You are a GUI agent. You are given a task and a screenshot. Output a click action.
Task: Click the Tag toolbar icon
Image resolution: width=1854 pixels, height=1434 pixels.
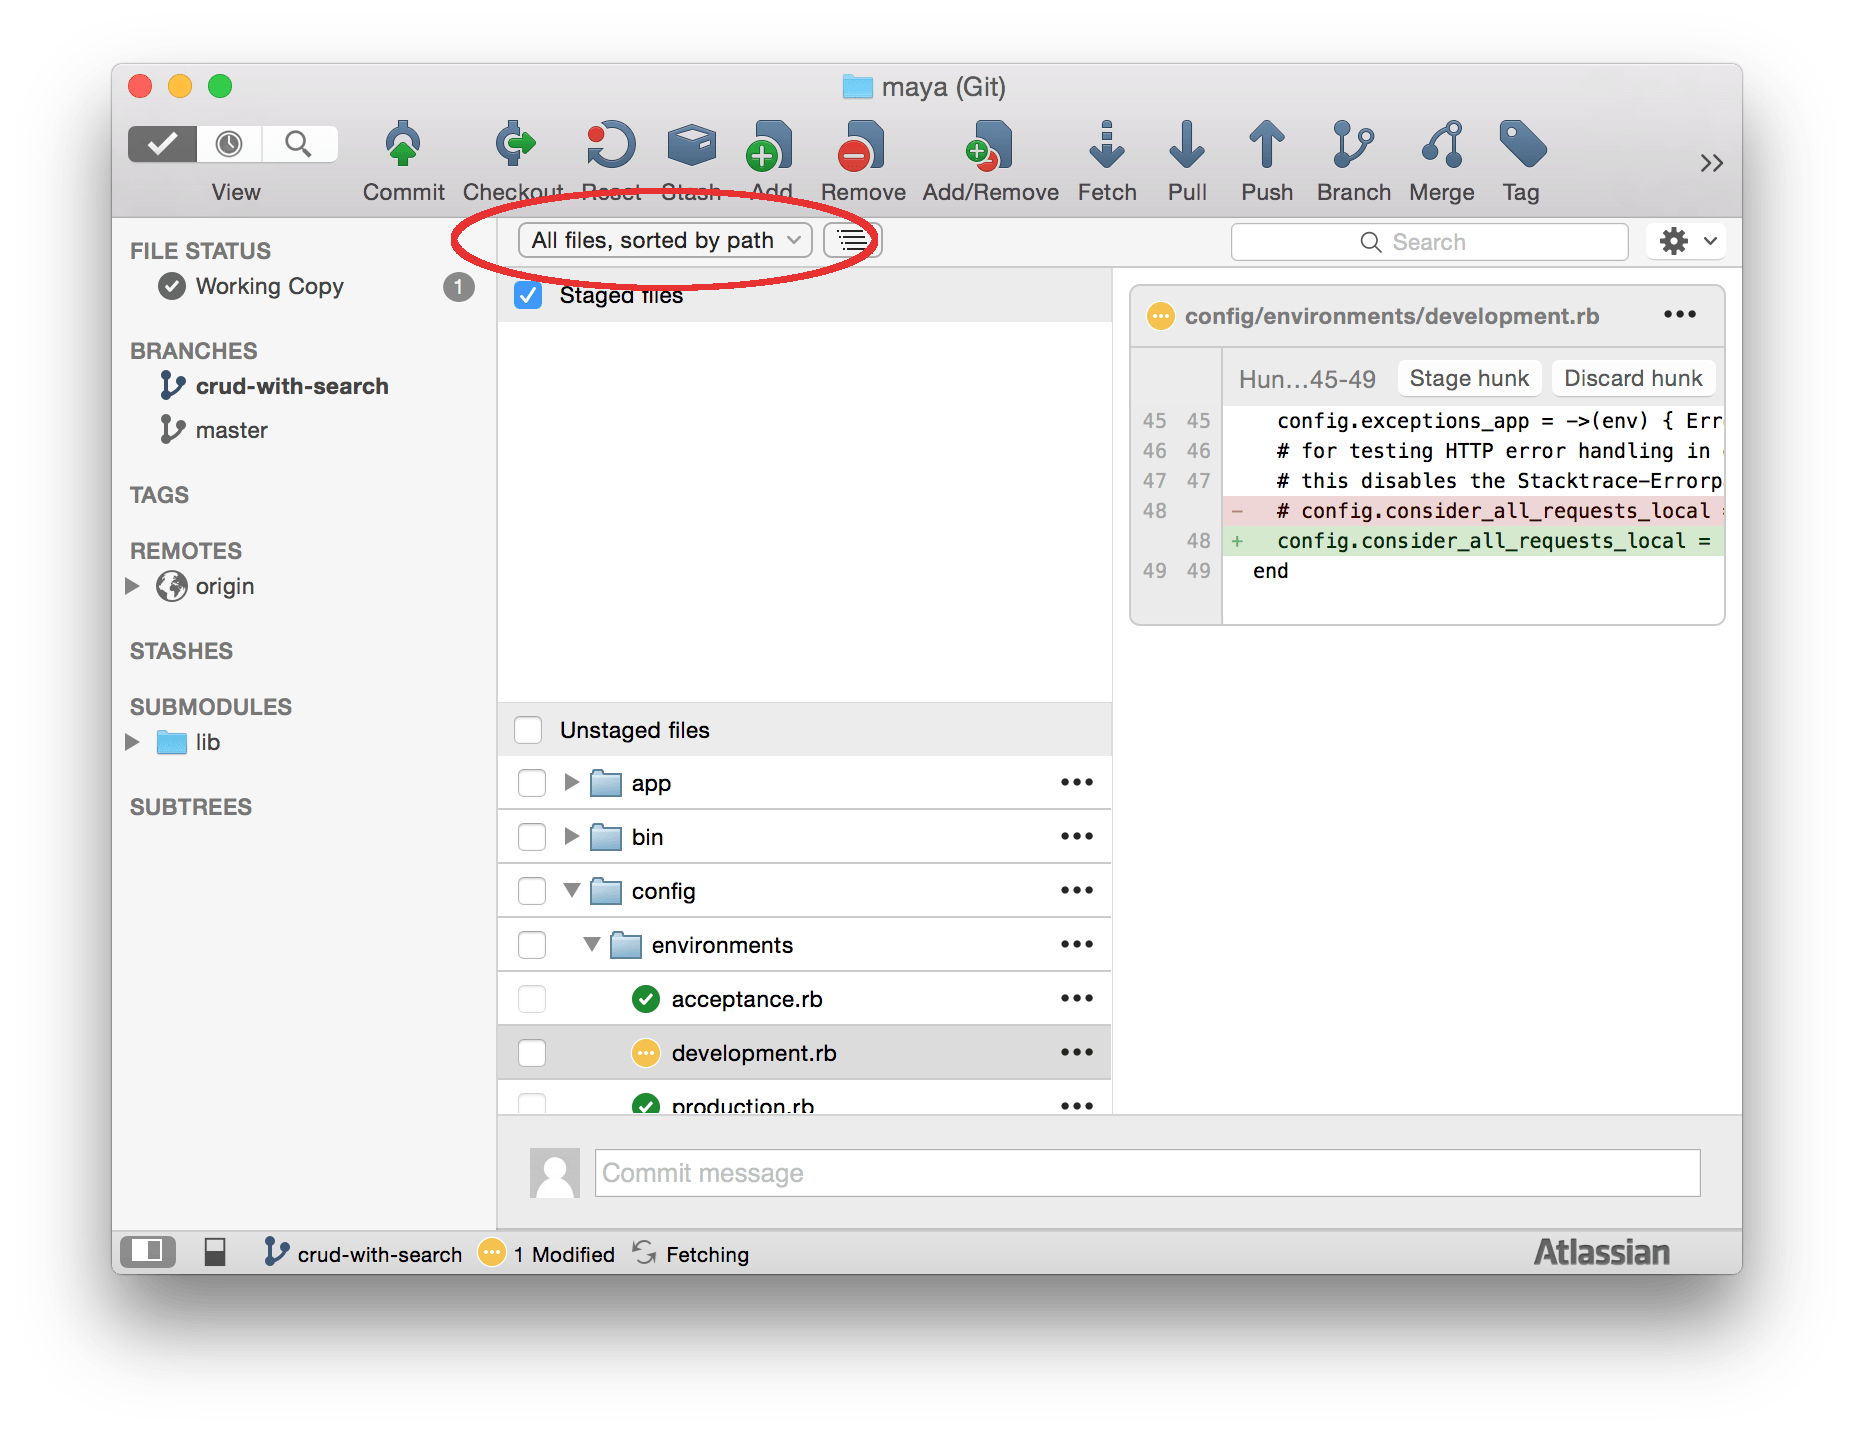pos(1521,147)
